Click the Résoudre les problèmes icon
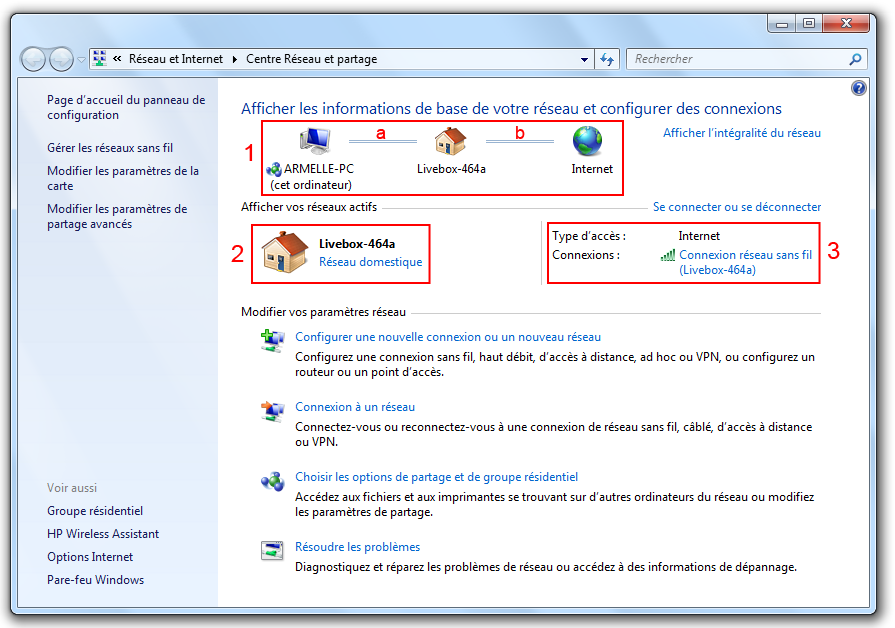 coord(272,551)
